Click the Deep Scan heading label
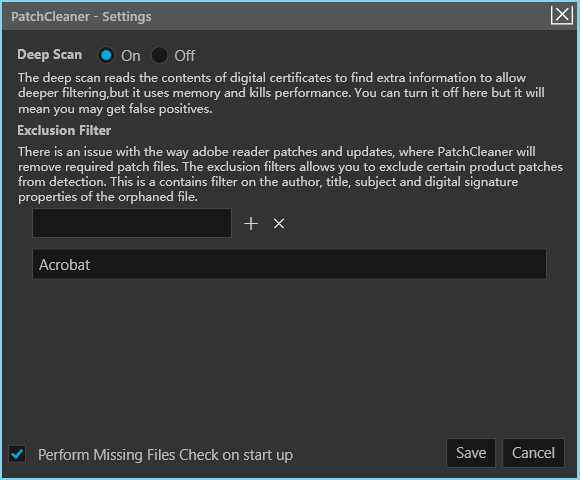580x480 pixels. pos(50,55)
